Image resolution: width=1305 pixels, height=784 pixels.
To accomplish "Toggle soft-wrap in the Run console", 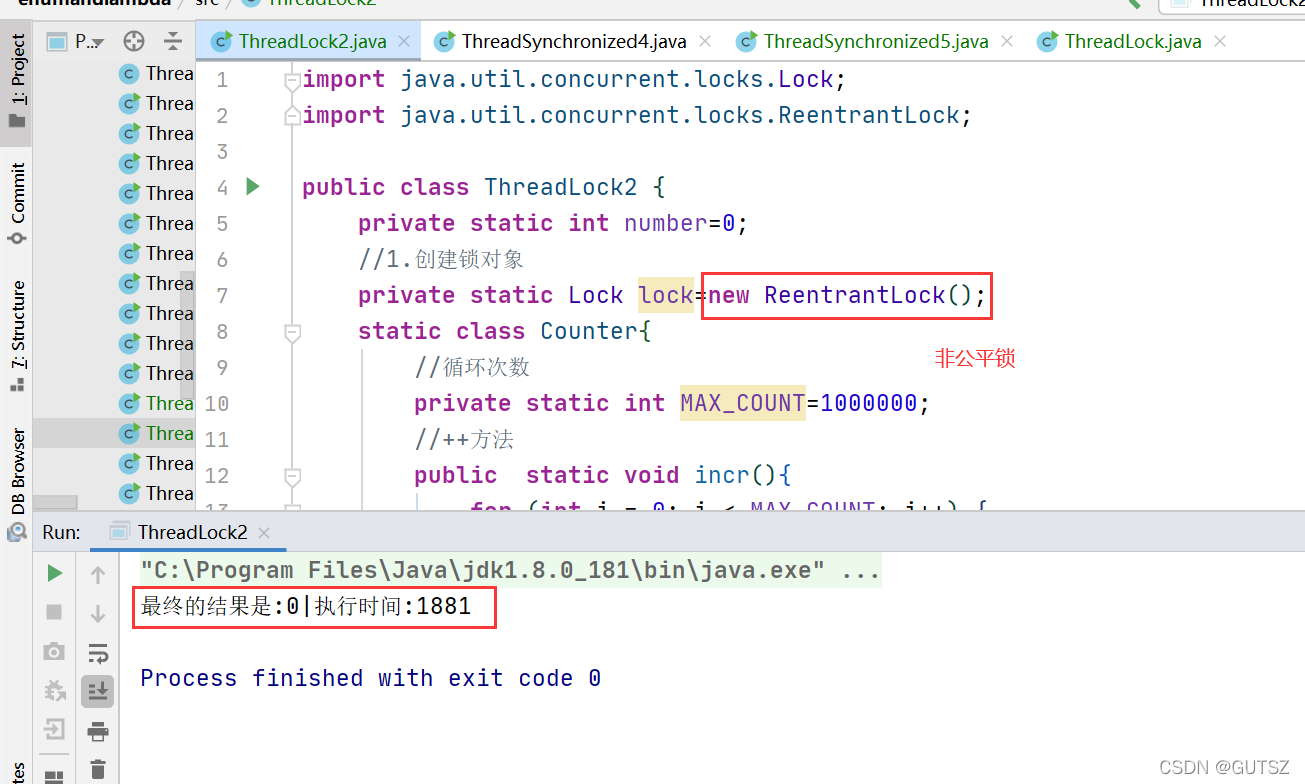I will click(98, 653).
